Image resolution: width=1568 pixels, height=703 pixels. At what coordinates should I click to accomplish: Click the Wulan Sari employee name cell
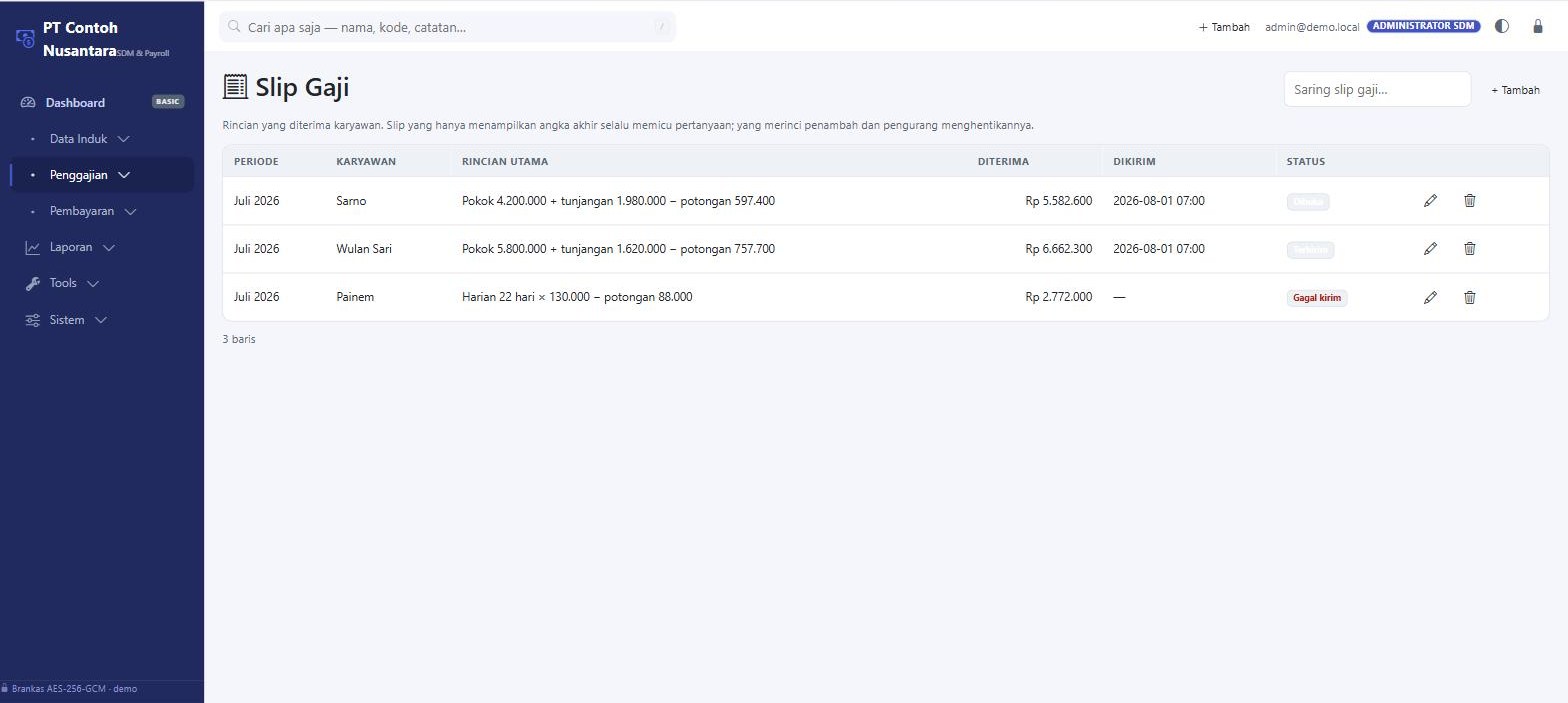[x=364, y=249]
